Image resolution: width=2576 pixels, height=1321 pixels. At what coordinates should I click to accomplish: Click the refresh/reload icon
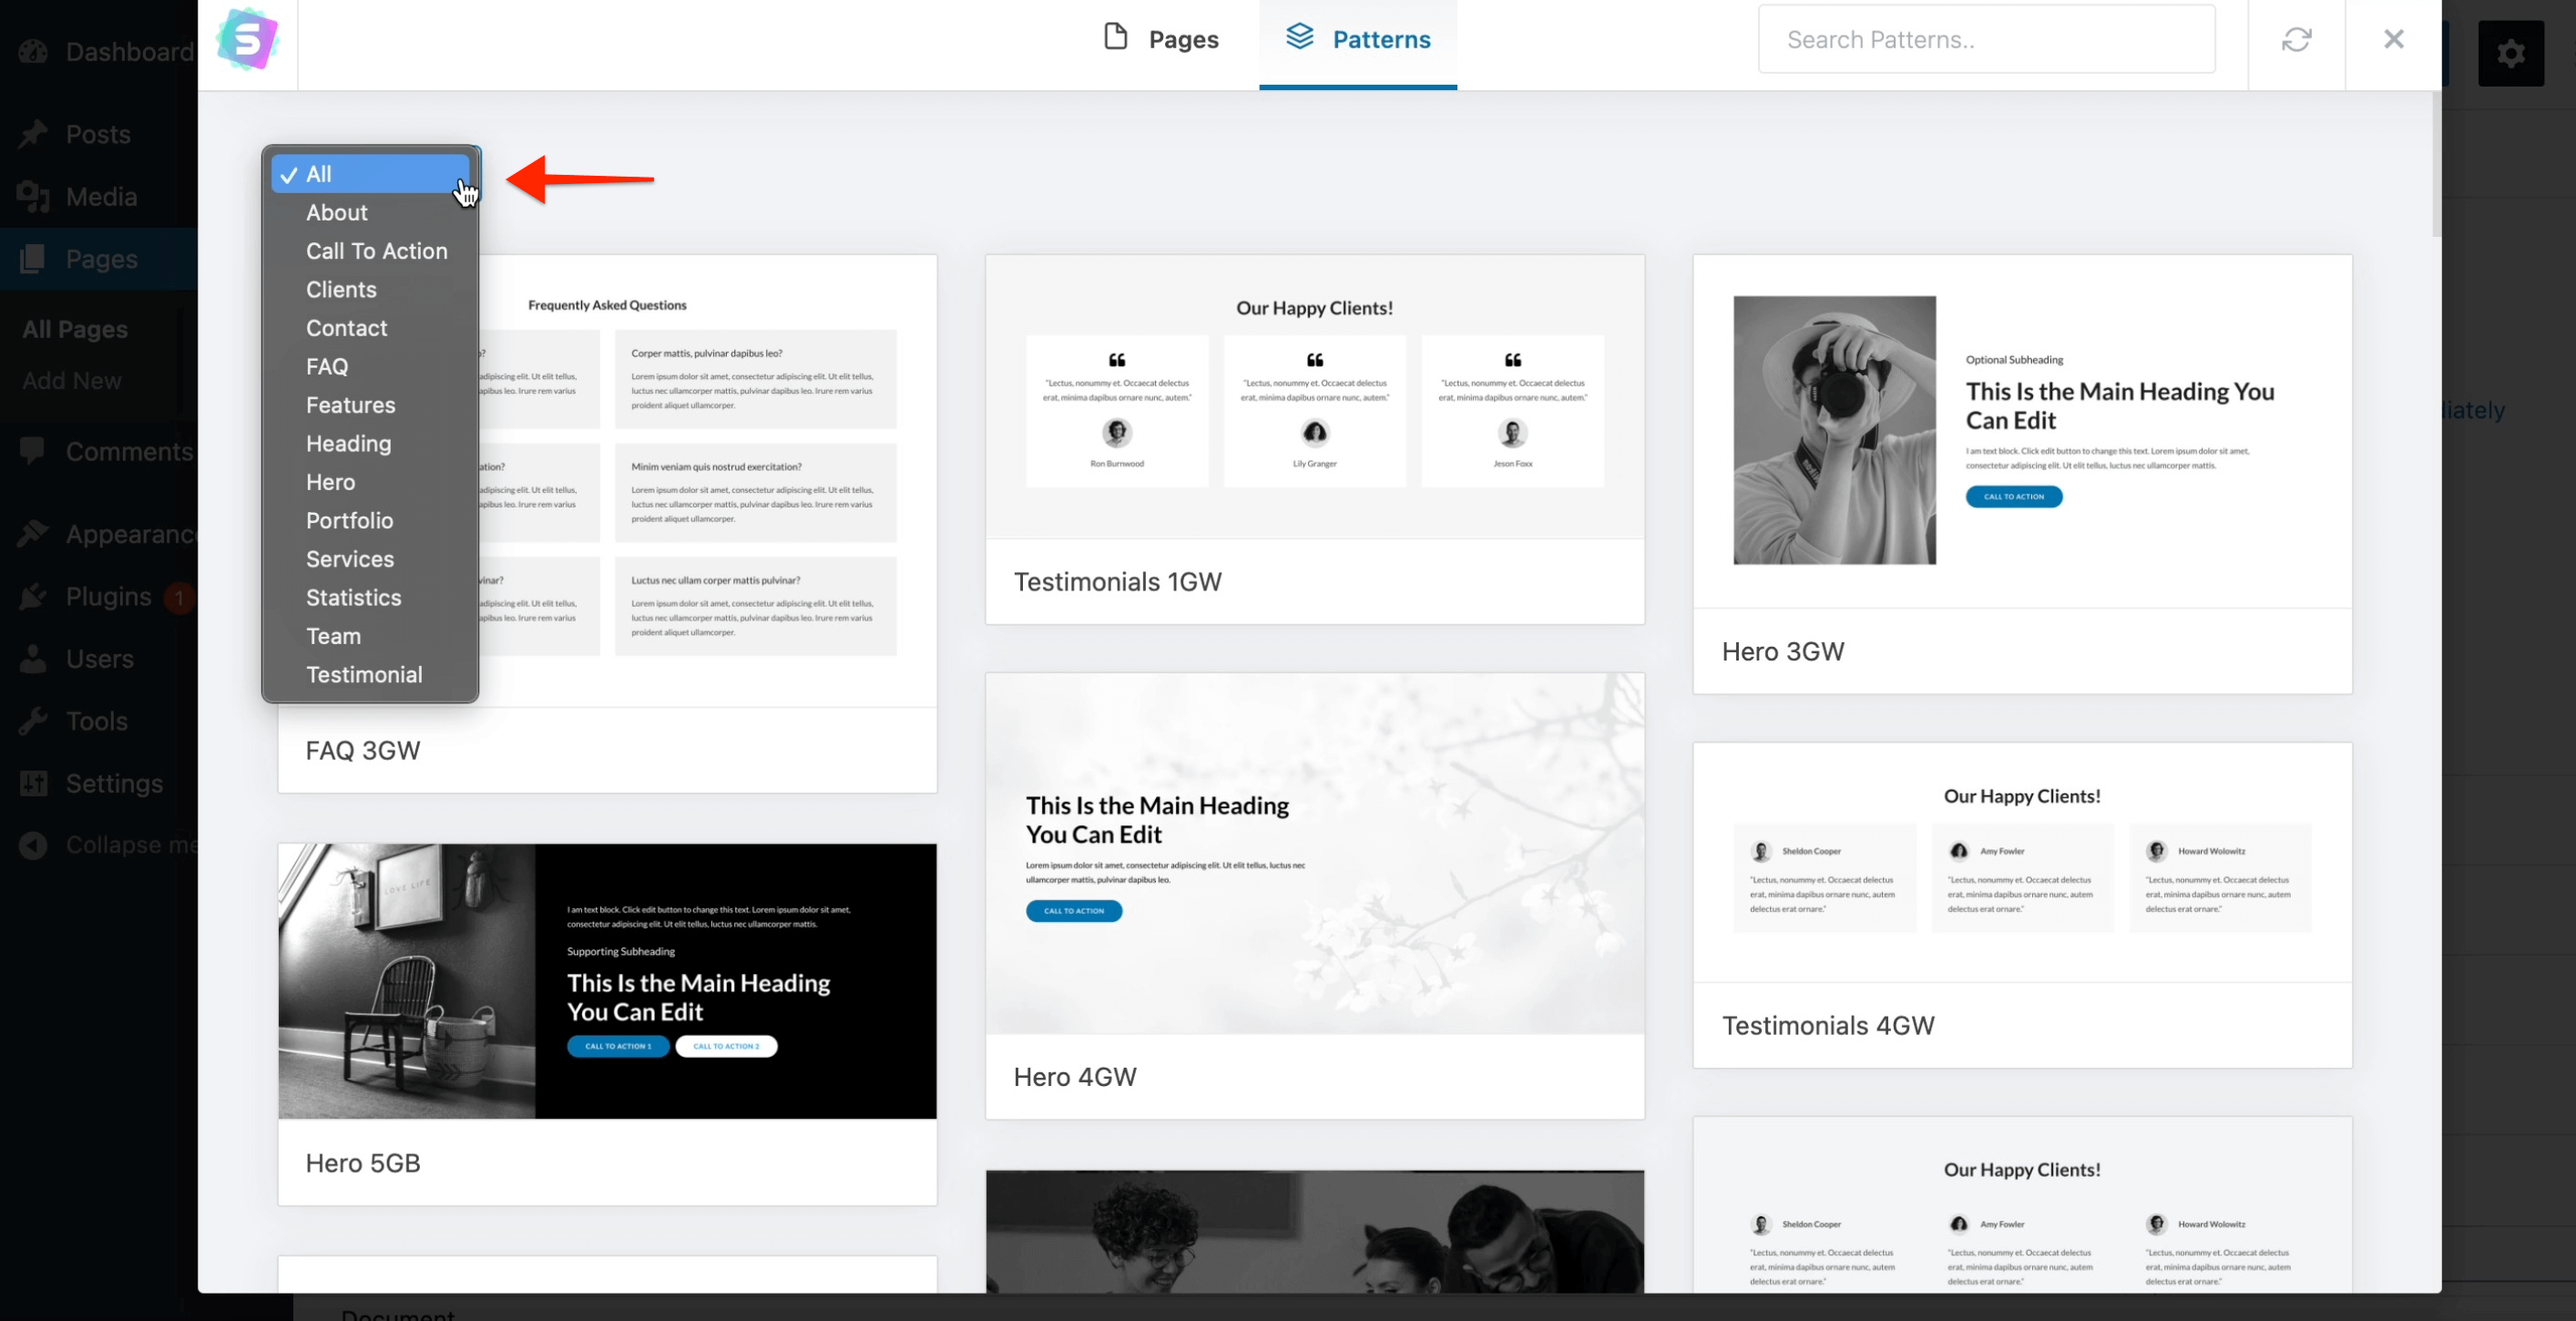tap(2296, 37)
